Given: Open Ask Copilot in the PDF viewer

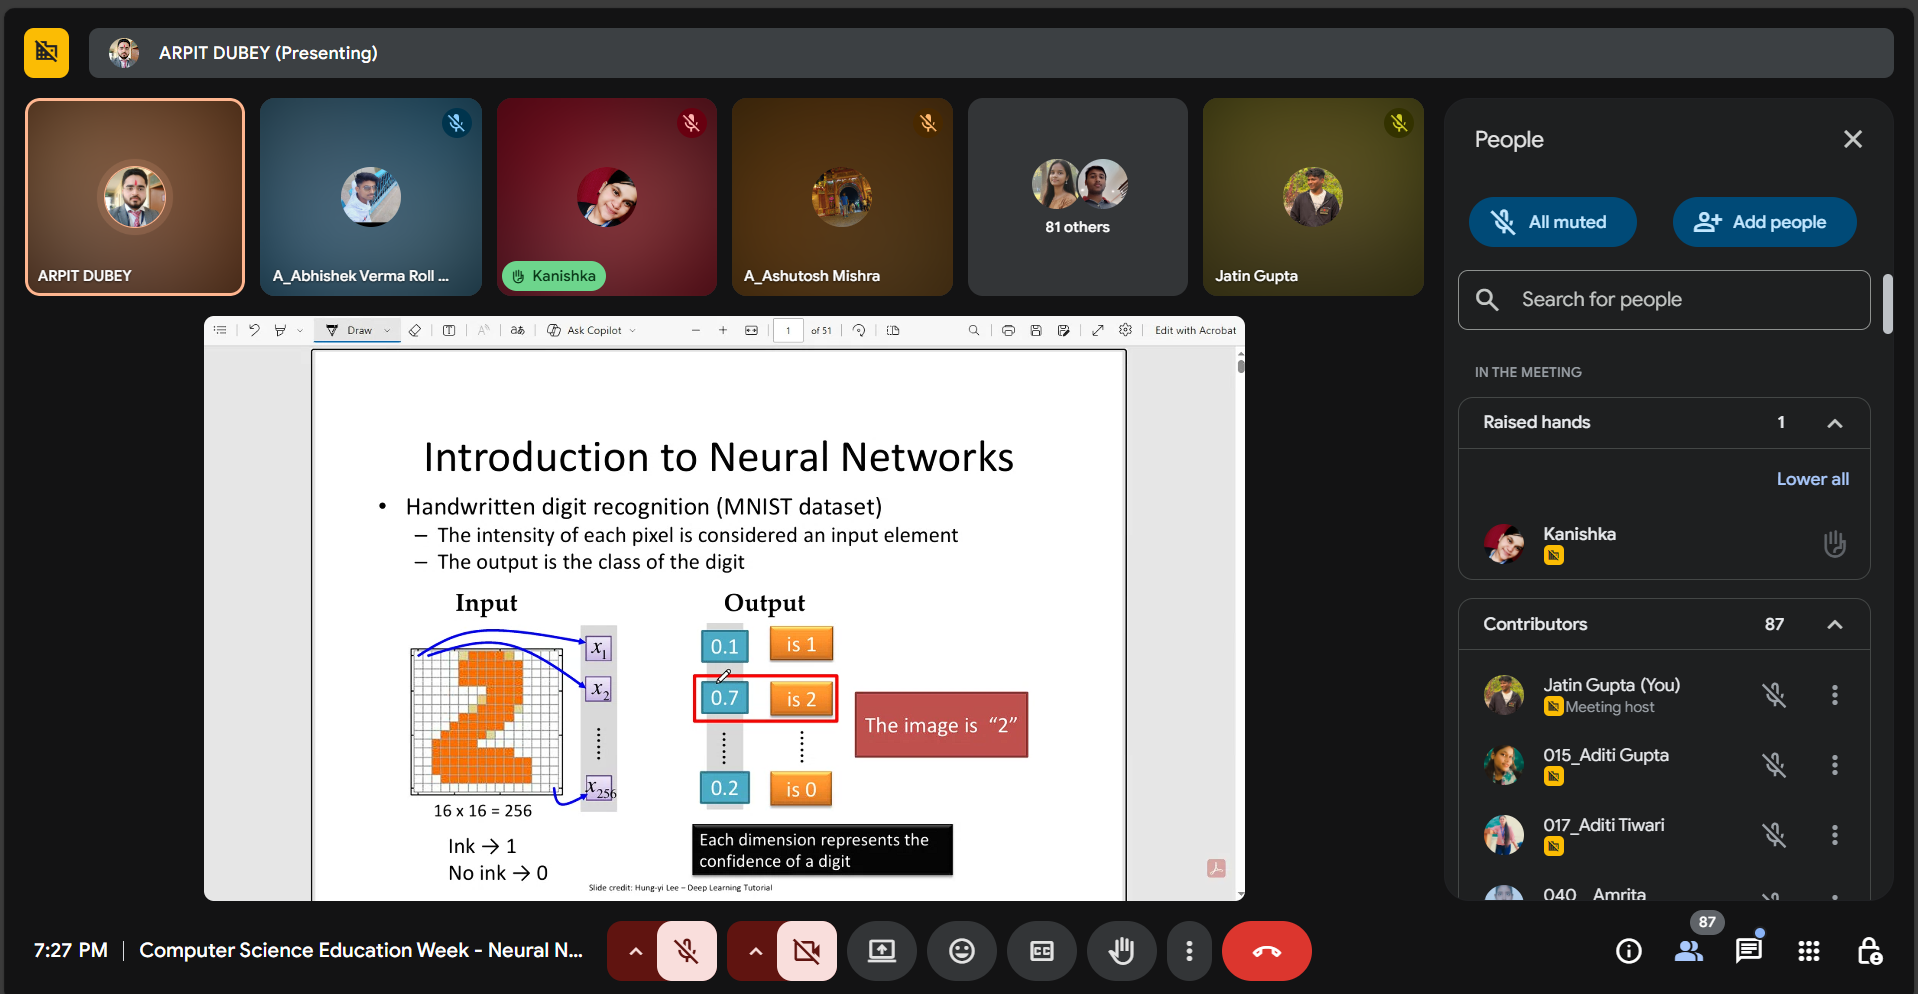Looking at the screenshot, I should coord(590,330).
